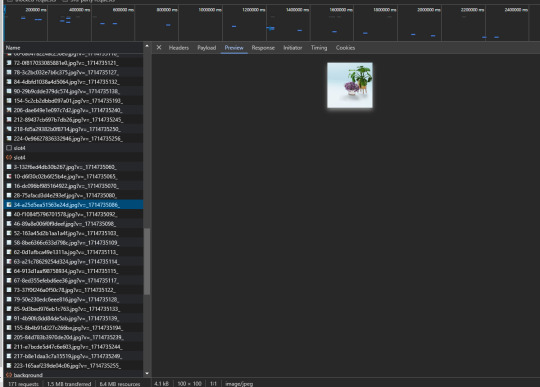Viewport: 540px width, 387px height.
Task: View the Cookies tab
Action: 345,48
